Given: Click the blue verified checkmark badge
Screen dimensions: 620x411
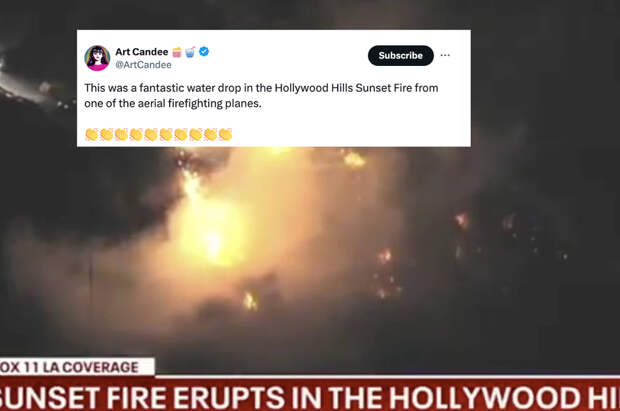Looking at the screenshot, I should coord(204,51).
